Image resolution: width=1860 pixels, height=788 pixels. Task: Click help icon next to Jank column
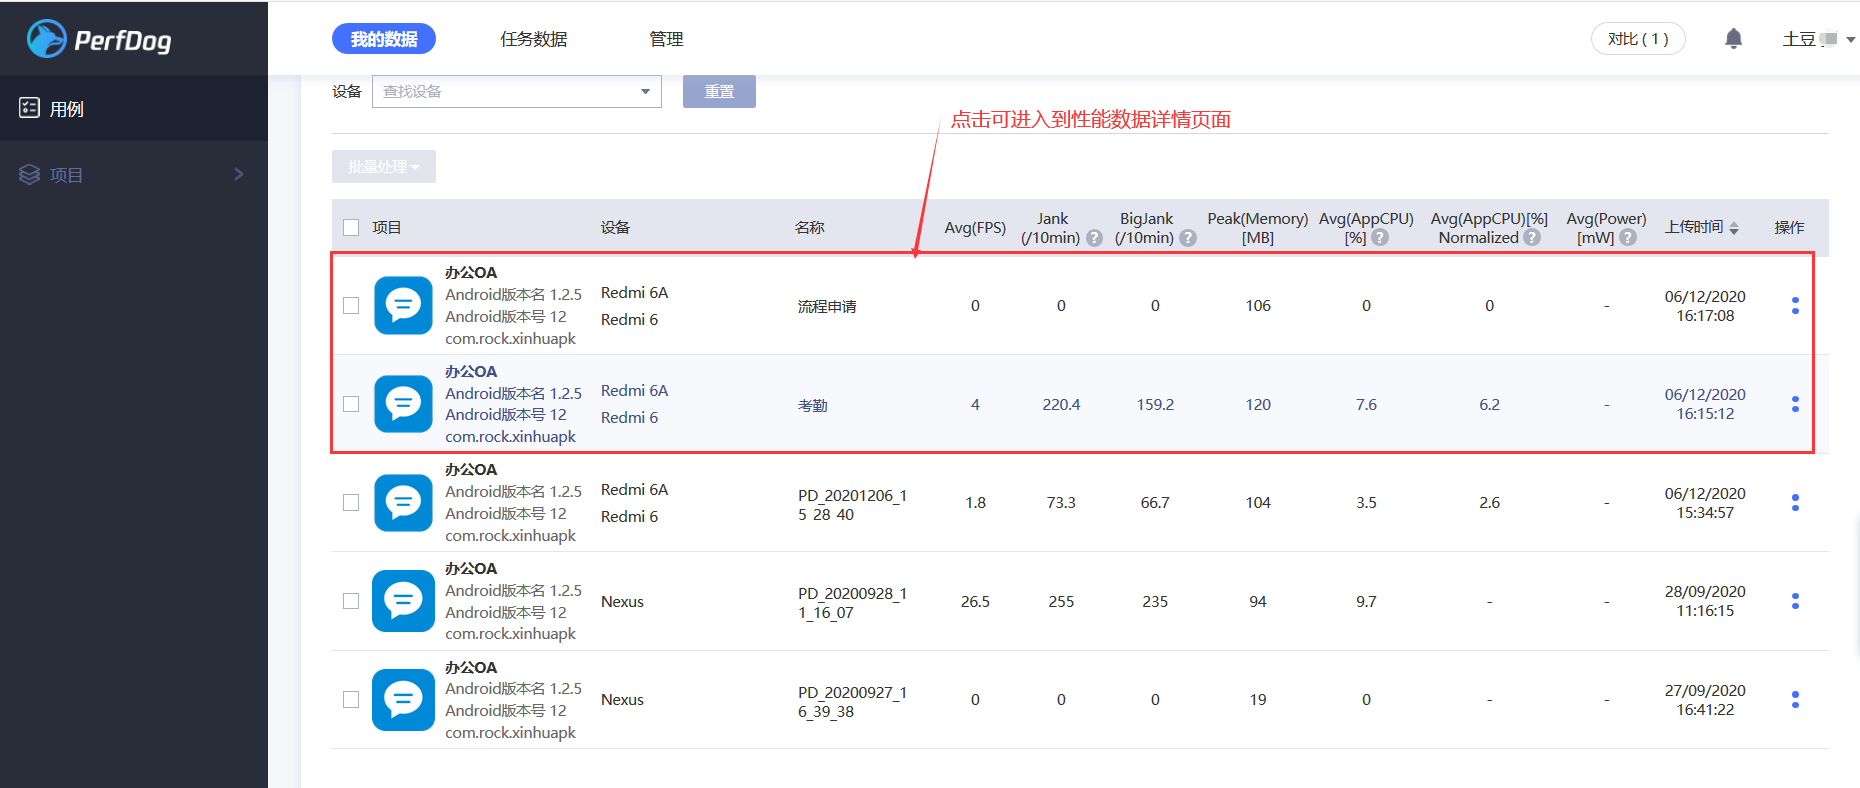1094,238
